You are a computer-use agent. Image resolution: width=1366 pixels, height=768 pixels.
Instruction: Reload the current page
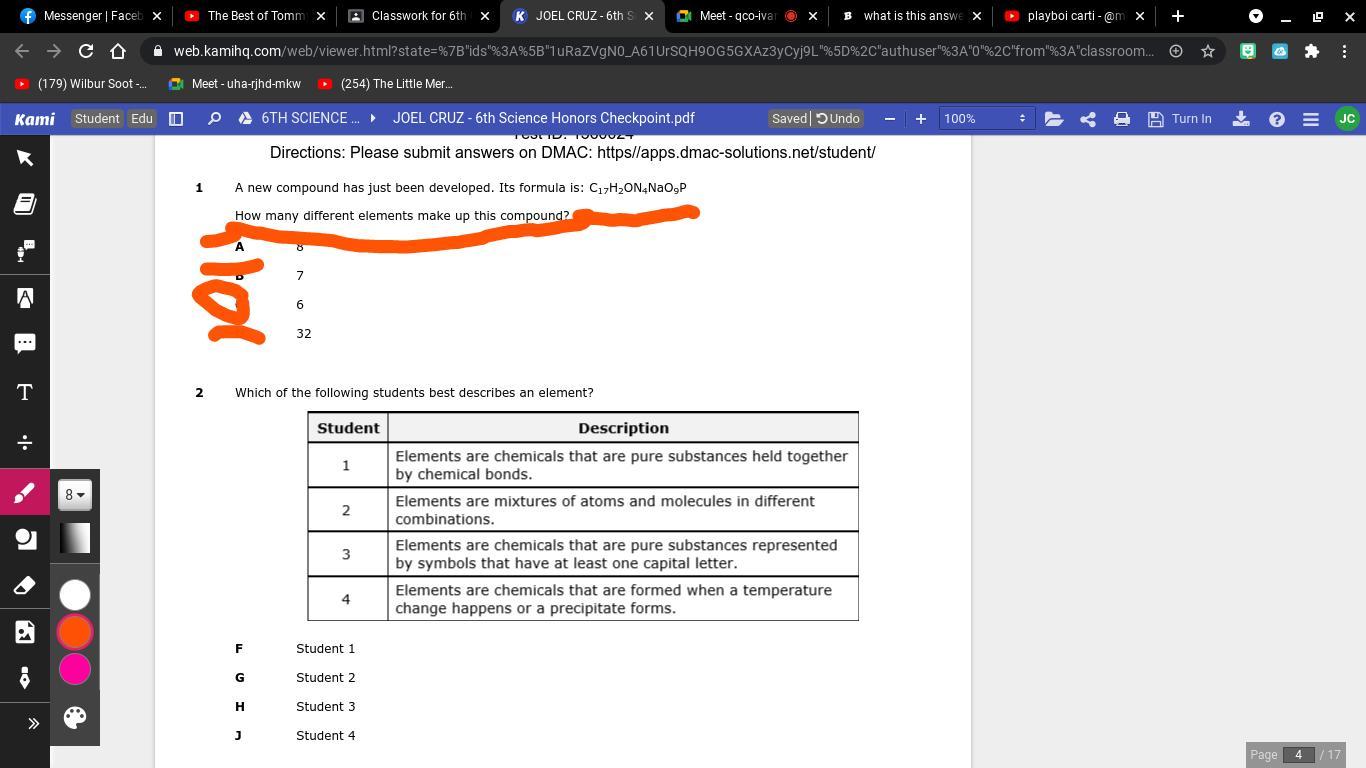point(86,51)
